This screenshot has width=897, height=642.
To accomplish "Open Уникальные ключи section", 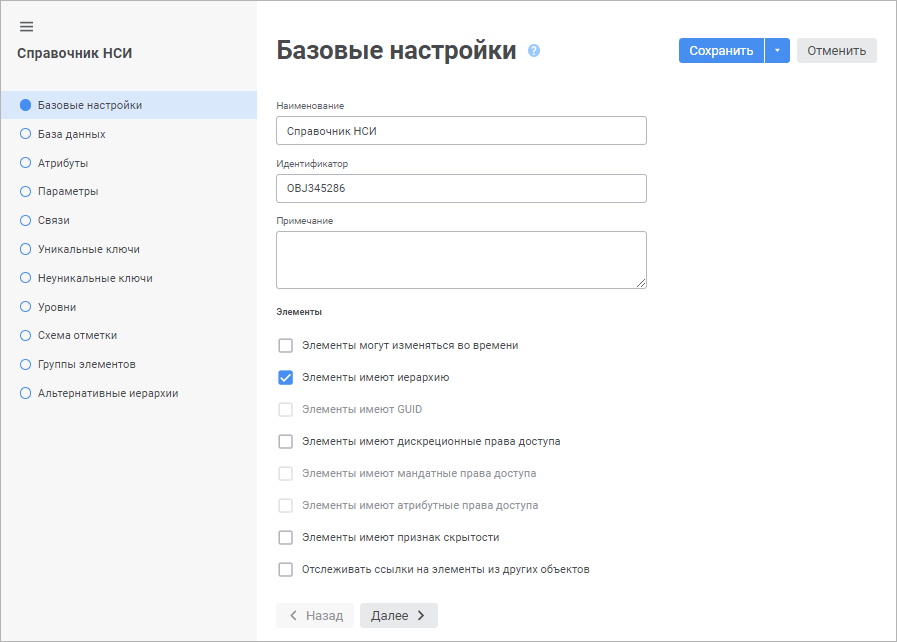I will point(88,249).
